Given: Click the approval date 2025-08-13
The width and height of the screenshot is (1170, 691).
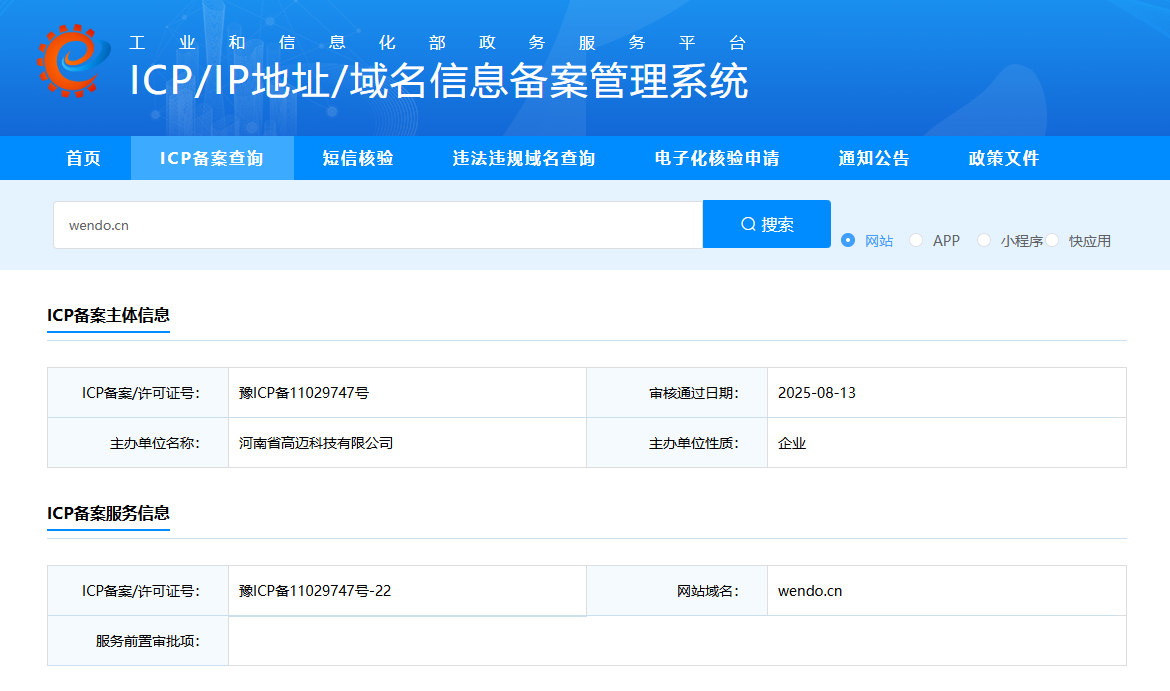Looking at the screenshot, I should 816,393.
